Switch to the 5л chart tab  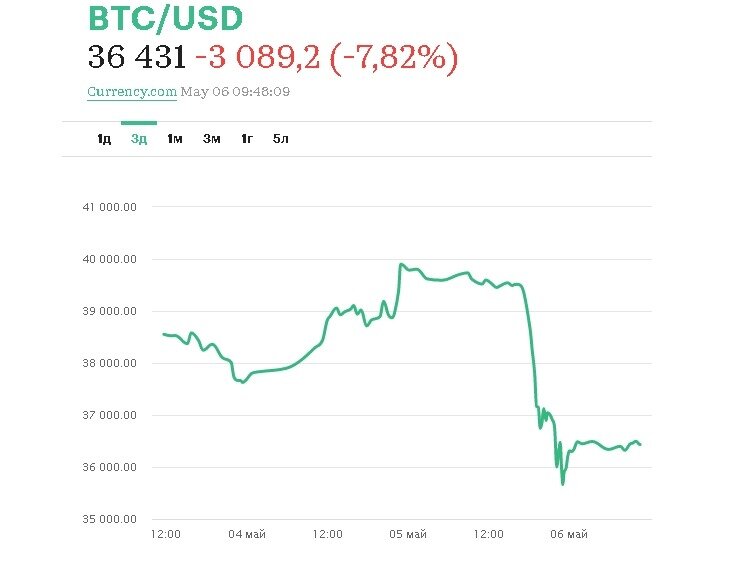coord(280,138)
